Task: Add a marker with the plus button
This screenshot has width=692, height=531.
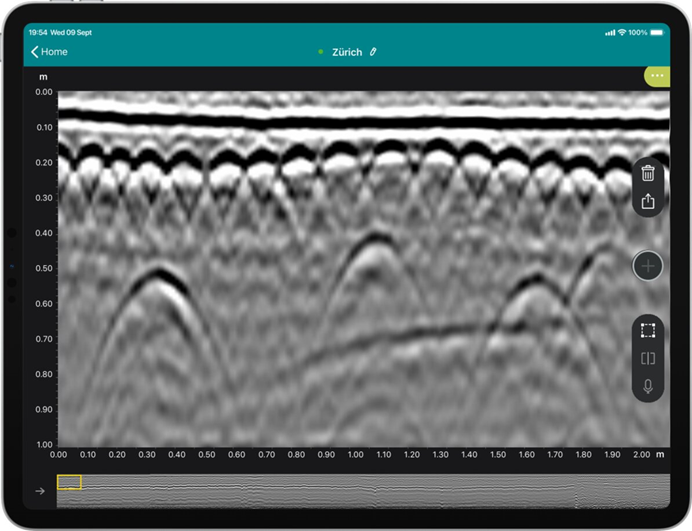Action: [647, 266]
